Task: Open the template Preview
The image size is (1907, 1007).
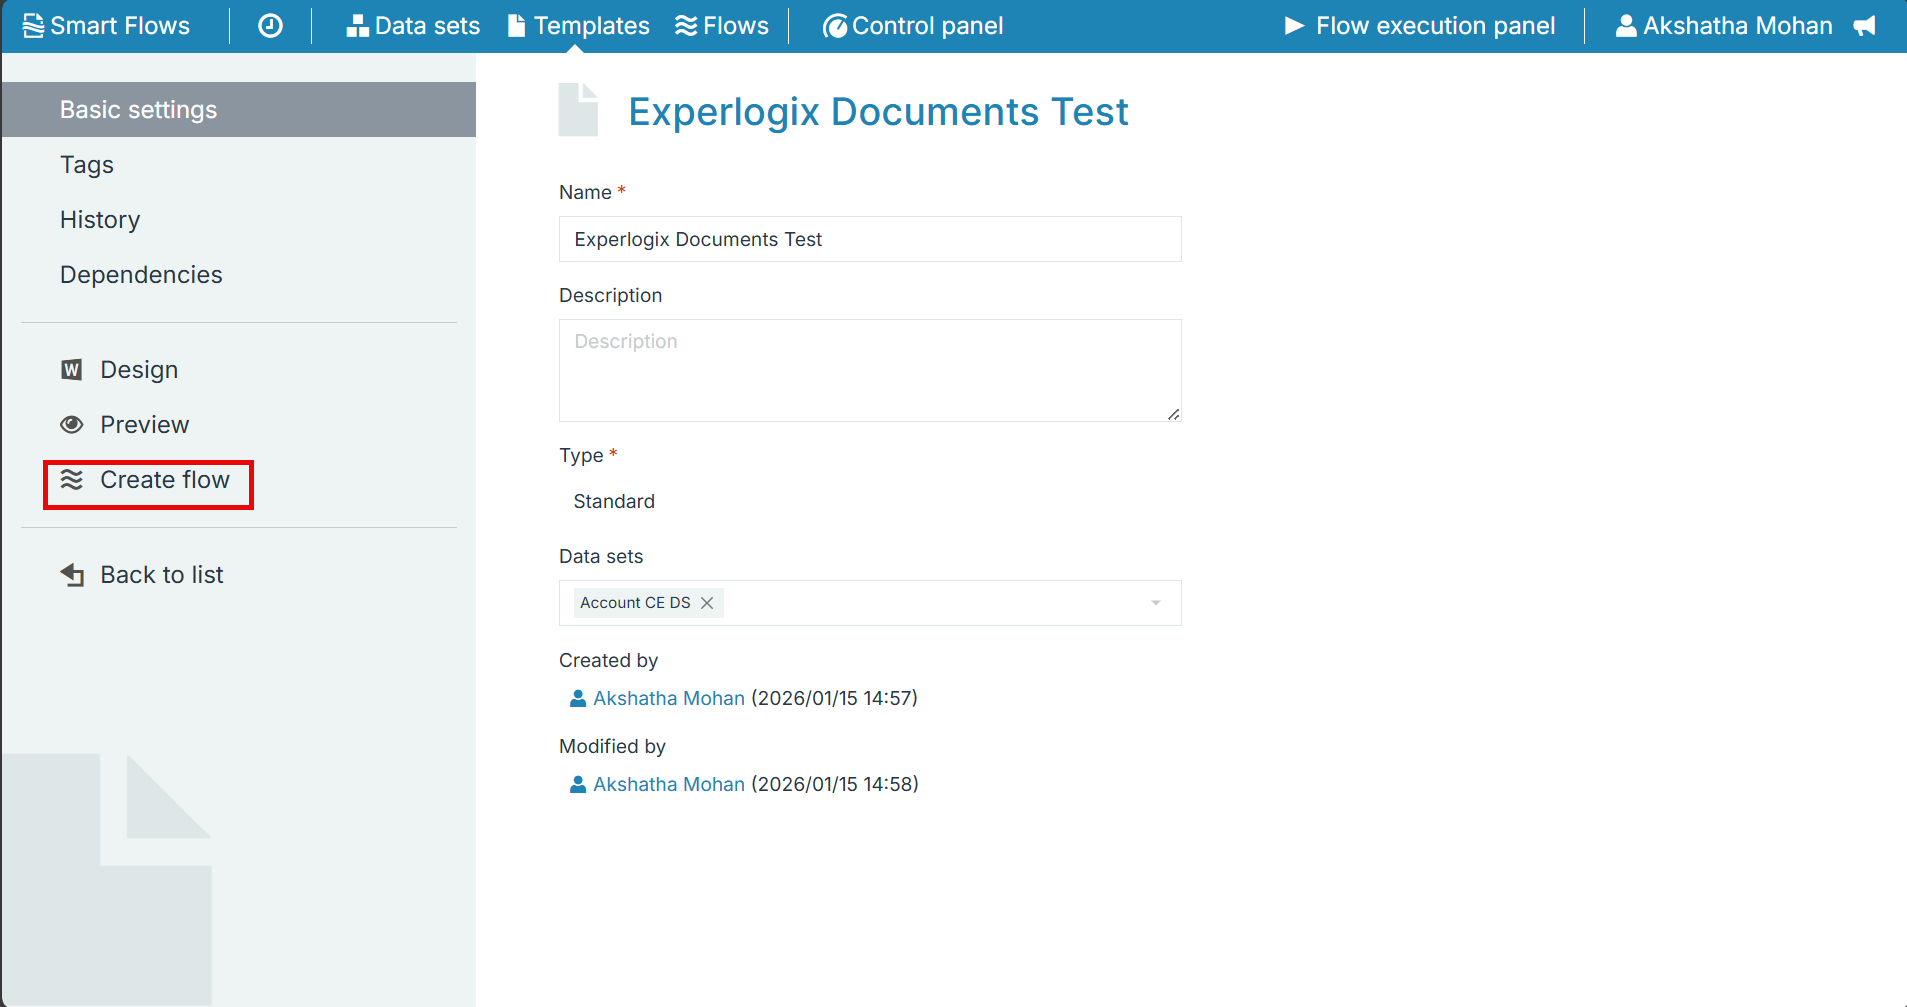Action: [x=144, y=425]
